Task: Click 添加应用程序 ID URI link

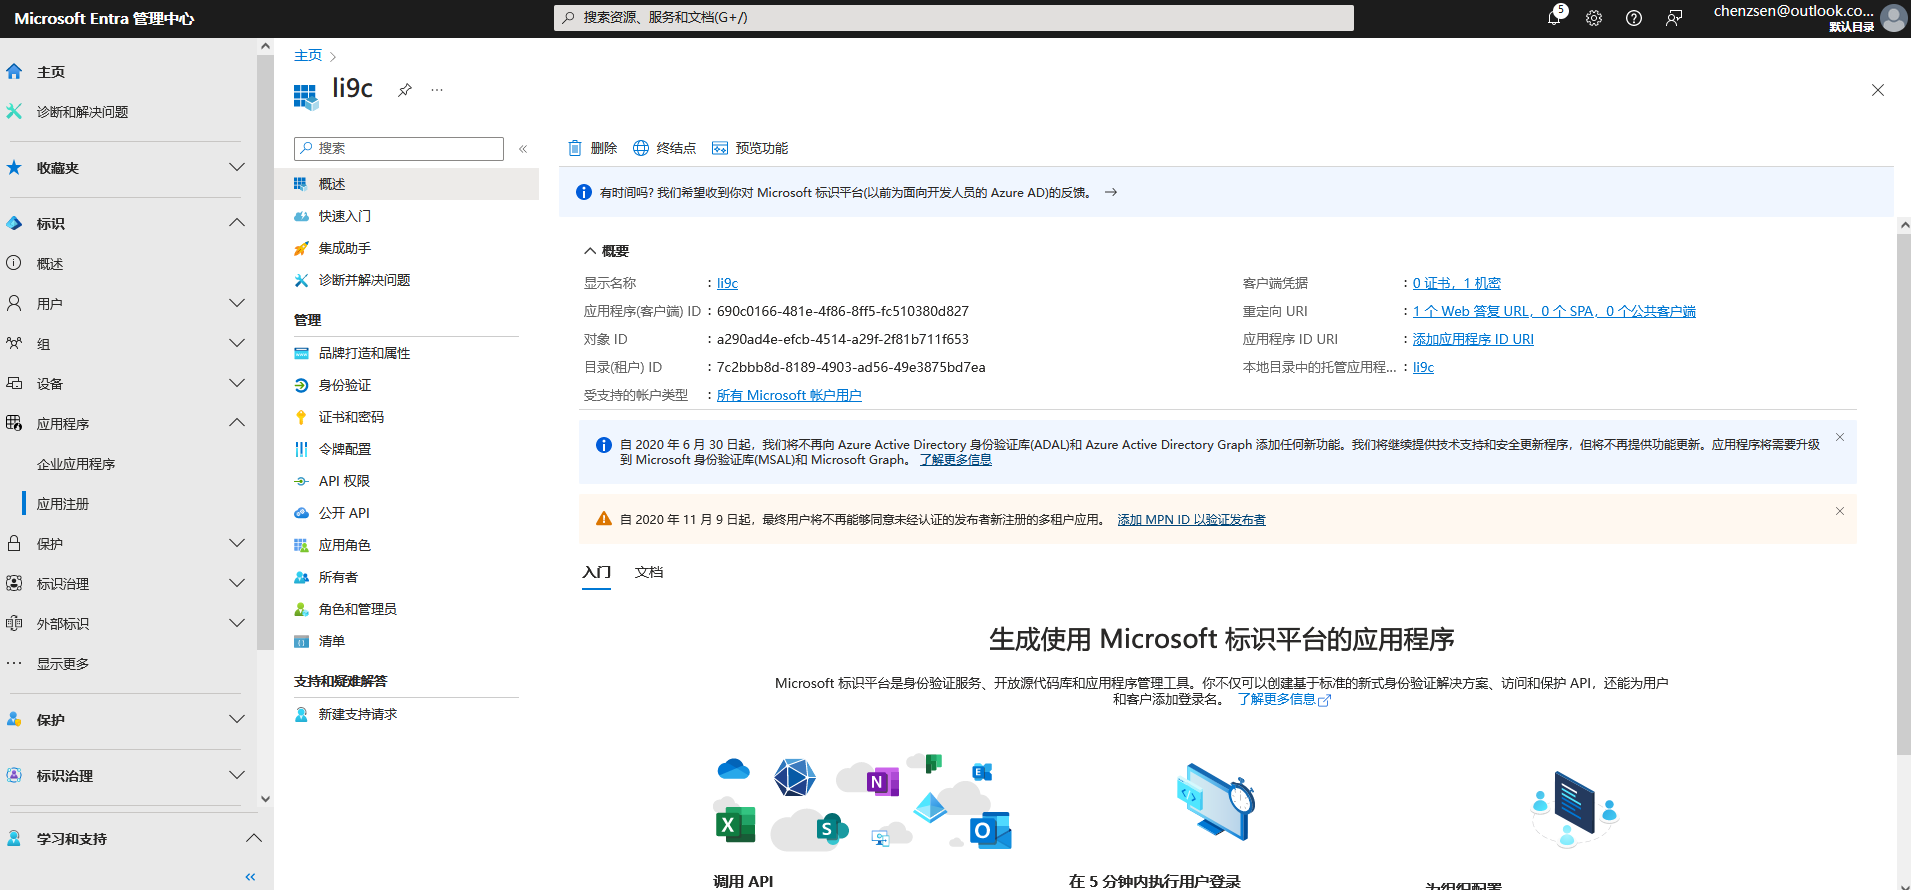Action: click(1473, 339)
